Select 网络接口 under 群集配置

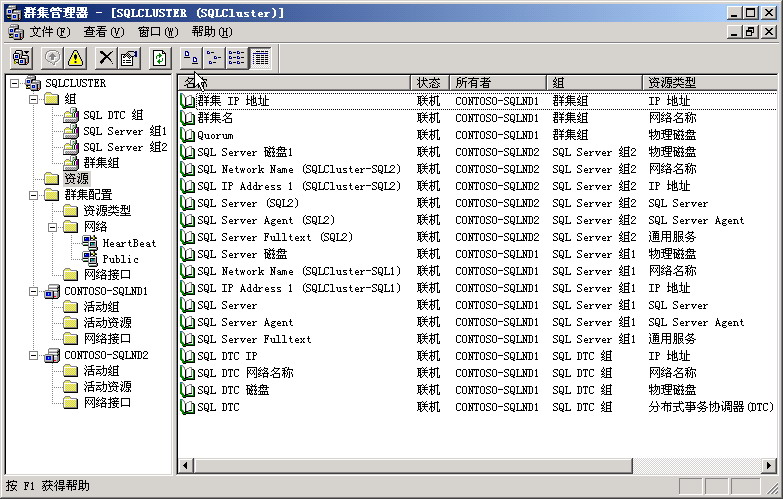pyautogui.click(x=107, y=275)
